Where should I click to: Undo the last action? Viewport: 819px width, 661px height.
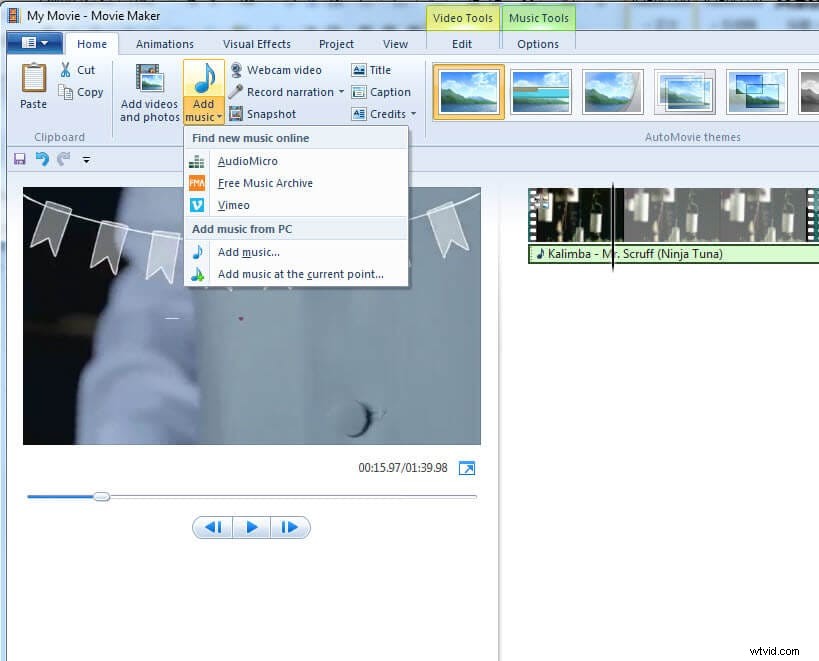coord(41,159)
